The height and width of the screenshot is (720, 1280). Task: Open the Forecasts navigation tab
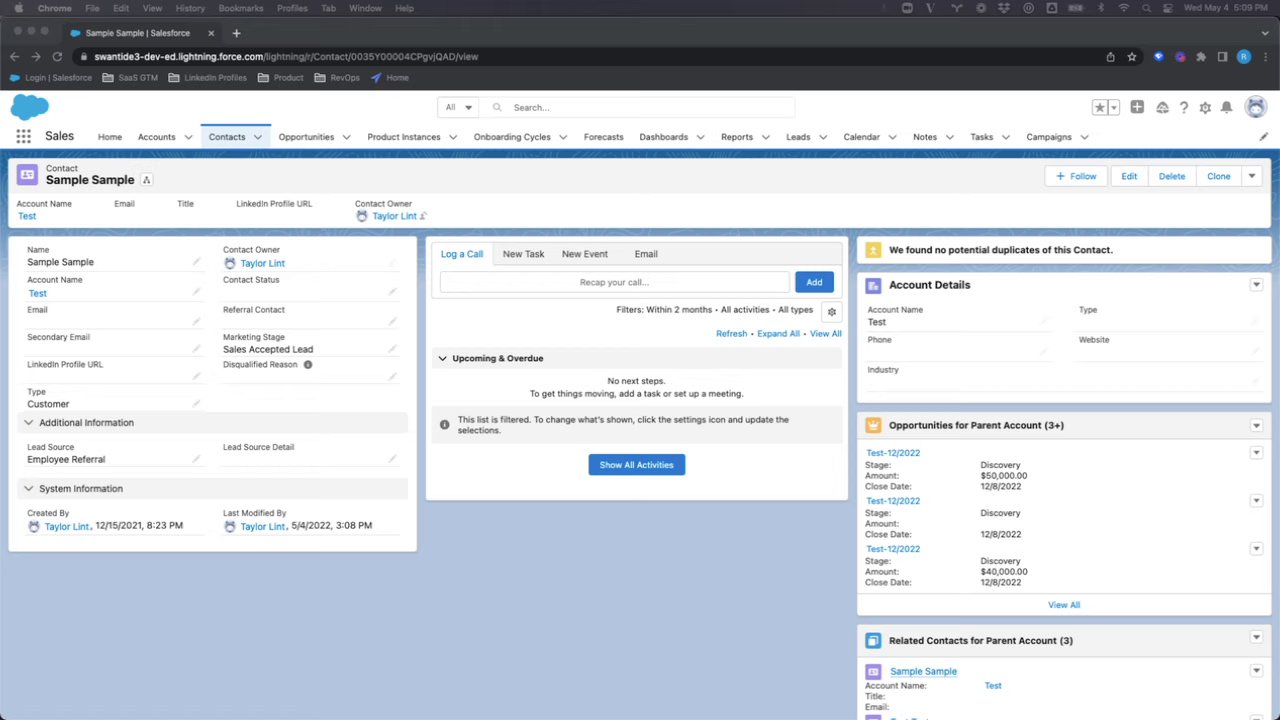603,137
